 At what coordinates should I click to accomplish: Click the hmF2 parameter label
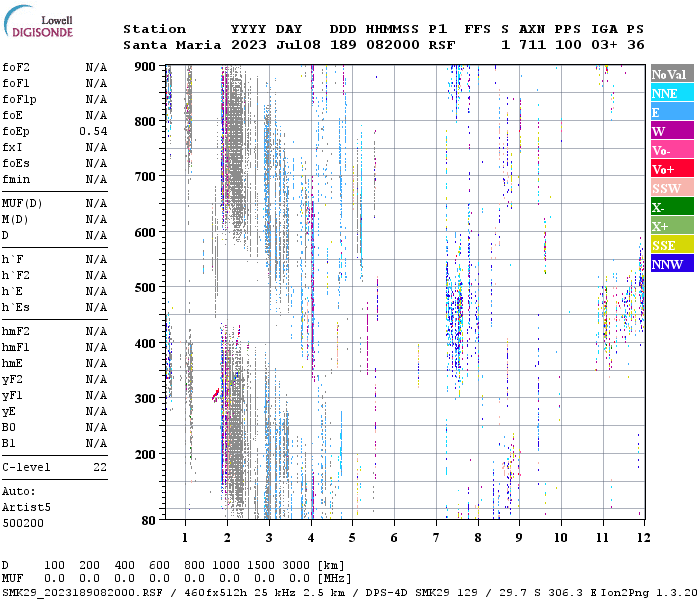[x=16, y=331]
